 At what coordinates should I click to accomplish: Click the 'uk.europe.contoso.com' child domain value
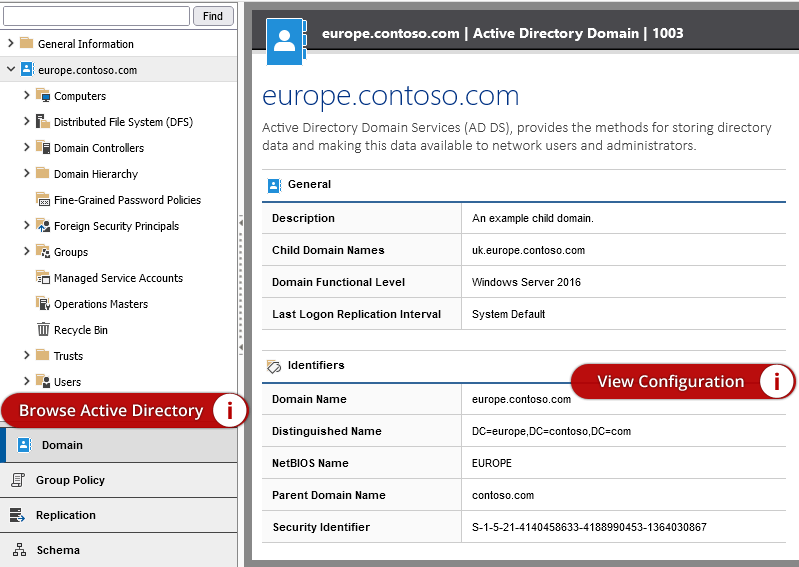(528, 250)
